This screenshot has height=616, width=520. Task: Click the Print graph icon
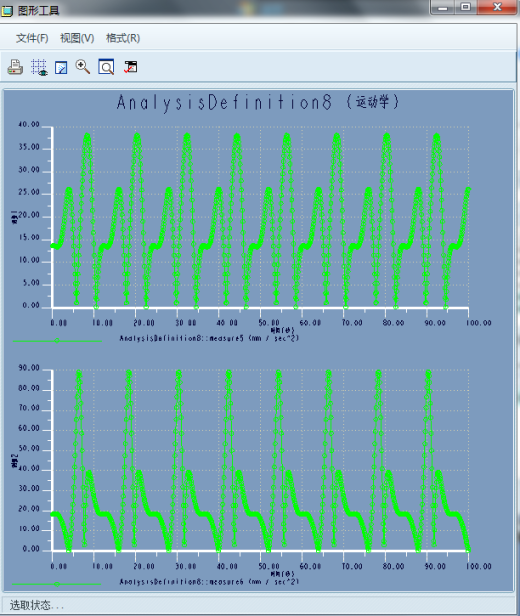[x=15, y=67]
